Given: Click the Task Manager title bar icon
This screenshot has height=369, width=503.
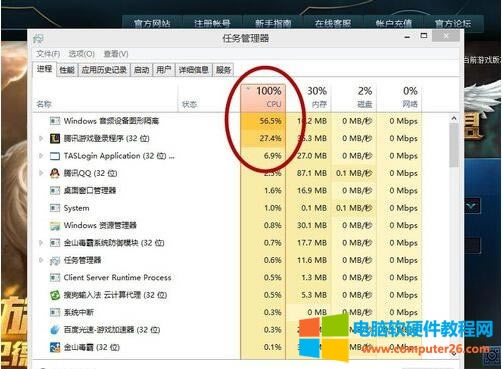Looking at the screenshot, I should (39, 39).
